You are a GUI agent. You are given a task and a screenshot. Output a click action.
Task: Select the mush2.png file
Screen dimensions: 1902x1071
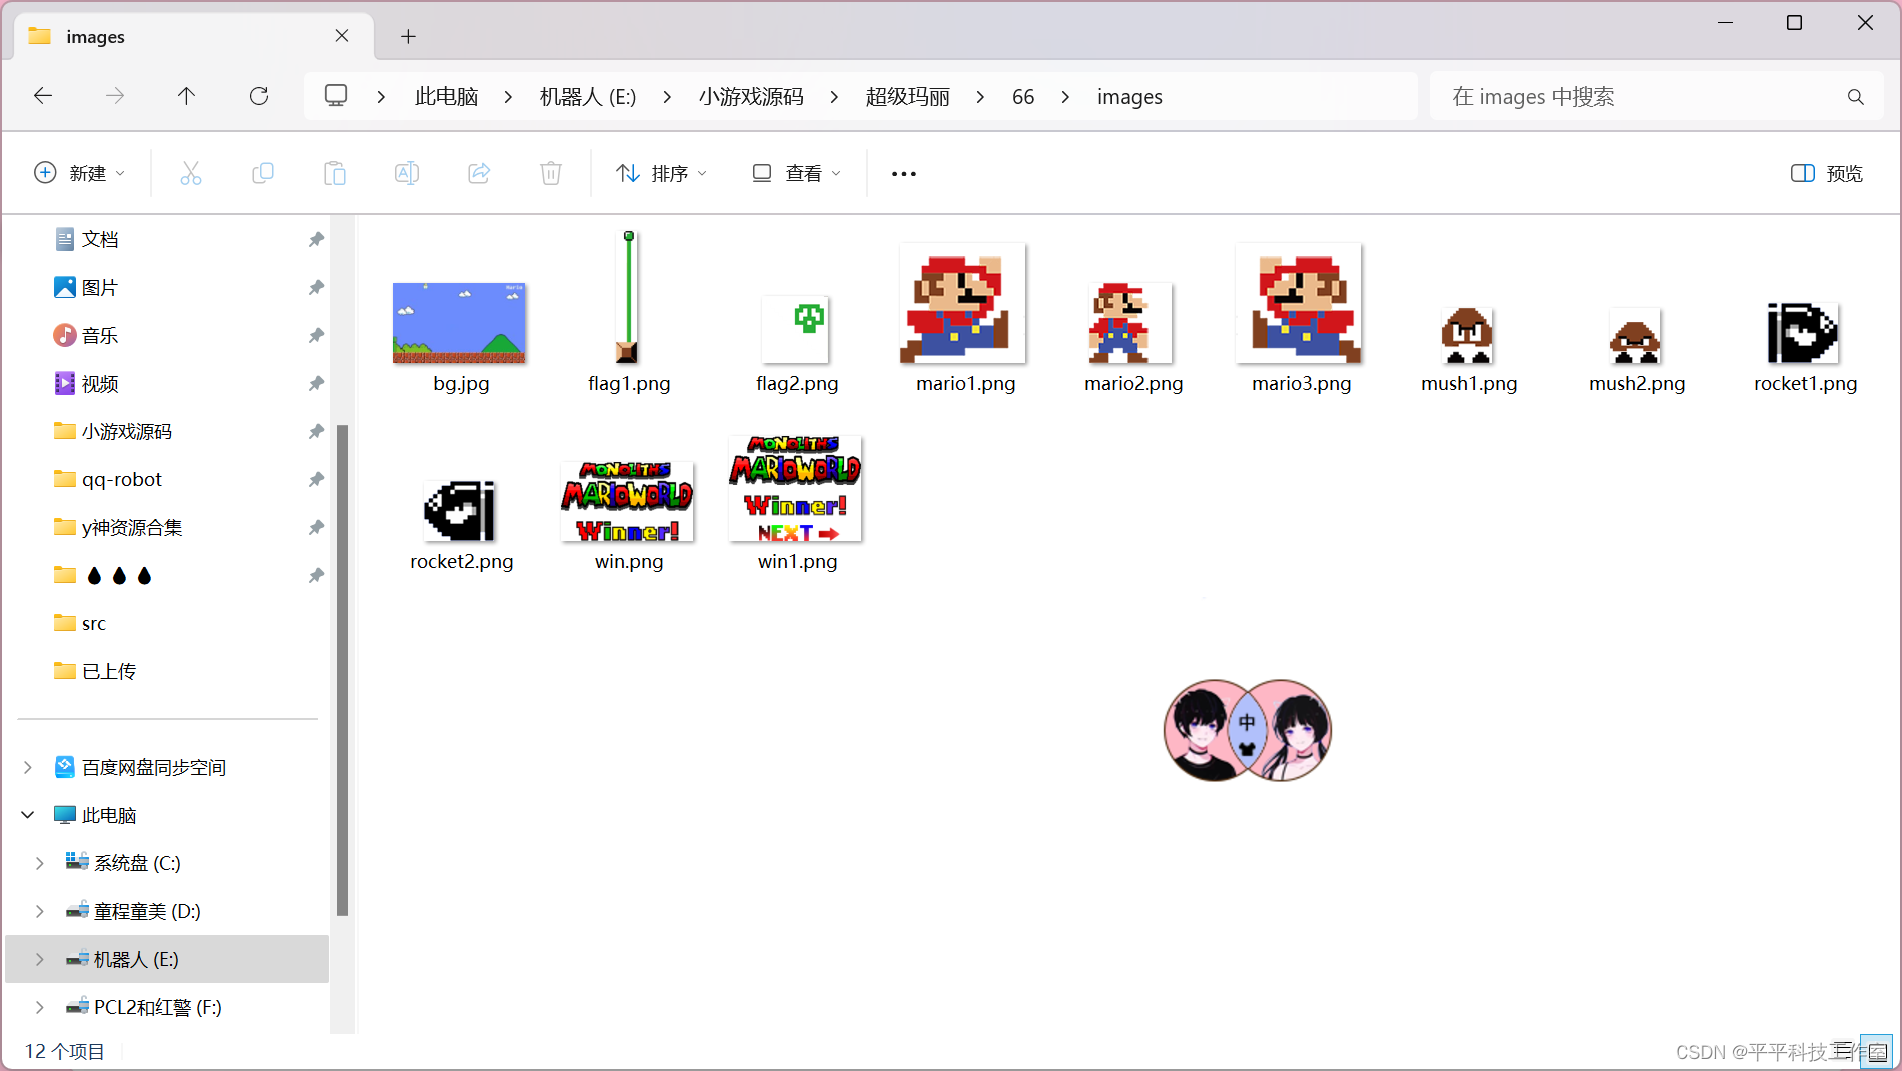tap(1637, 350)
